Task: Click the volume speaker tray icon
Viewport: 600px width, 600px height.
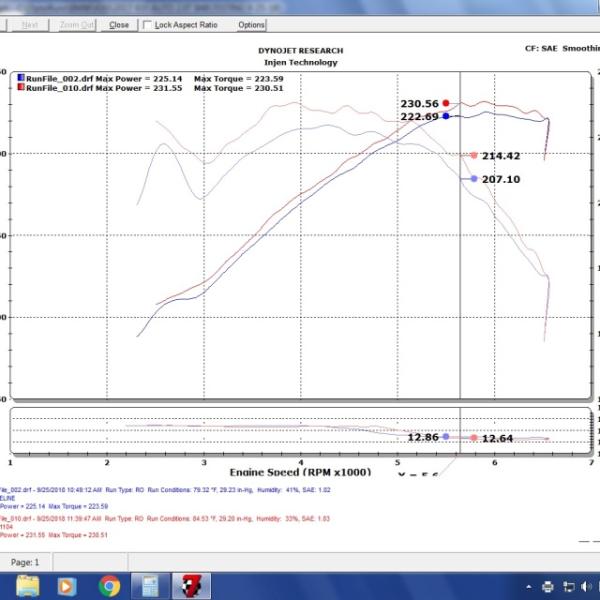Action: tap(584, 586)
